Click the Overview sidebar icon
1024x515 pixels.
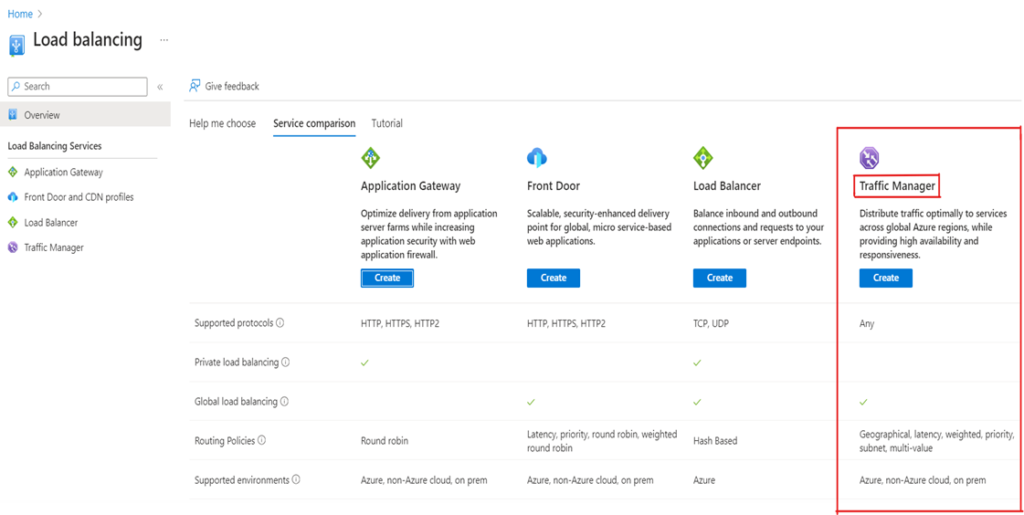coord(12,115)
